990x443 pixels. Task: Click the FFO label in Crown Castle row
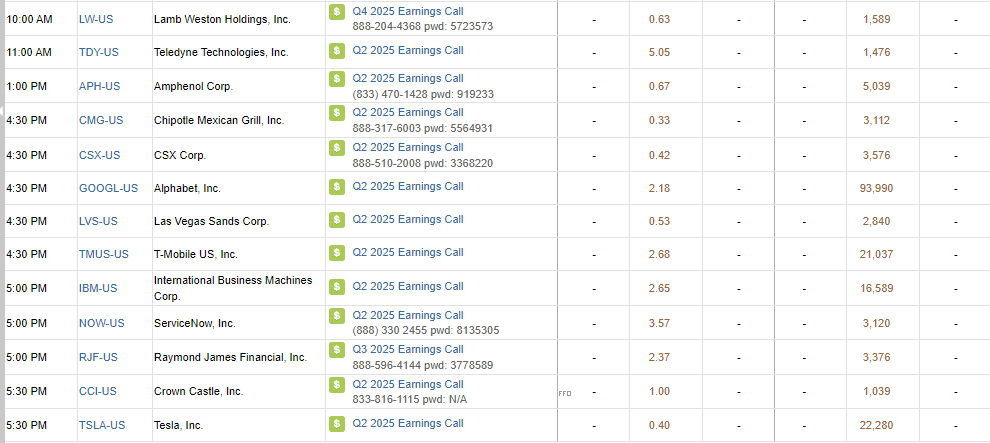tap(565, 393)
